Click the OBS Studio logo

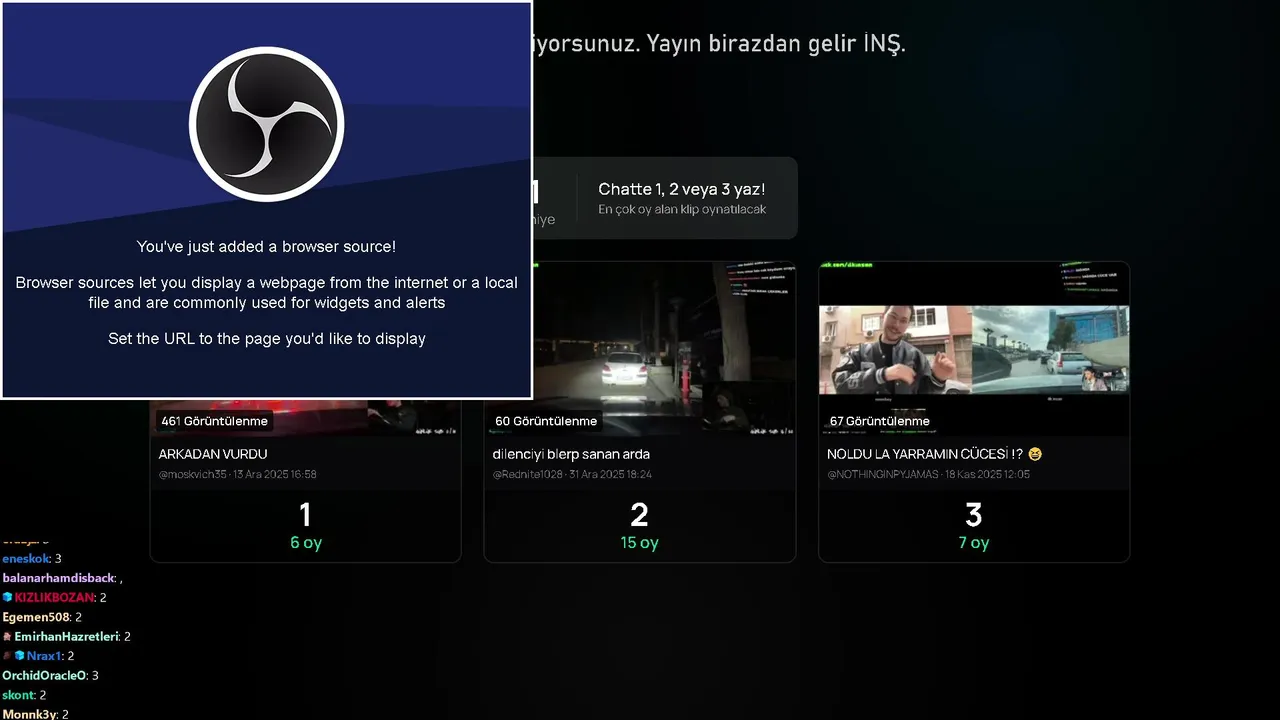pyautogui.click(x=267, y=125)
